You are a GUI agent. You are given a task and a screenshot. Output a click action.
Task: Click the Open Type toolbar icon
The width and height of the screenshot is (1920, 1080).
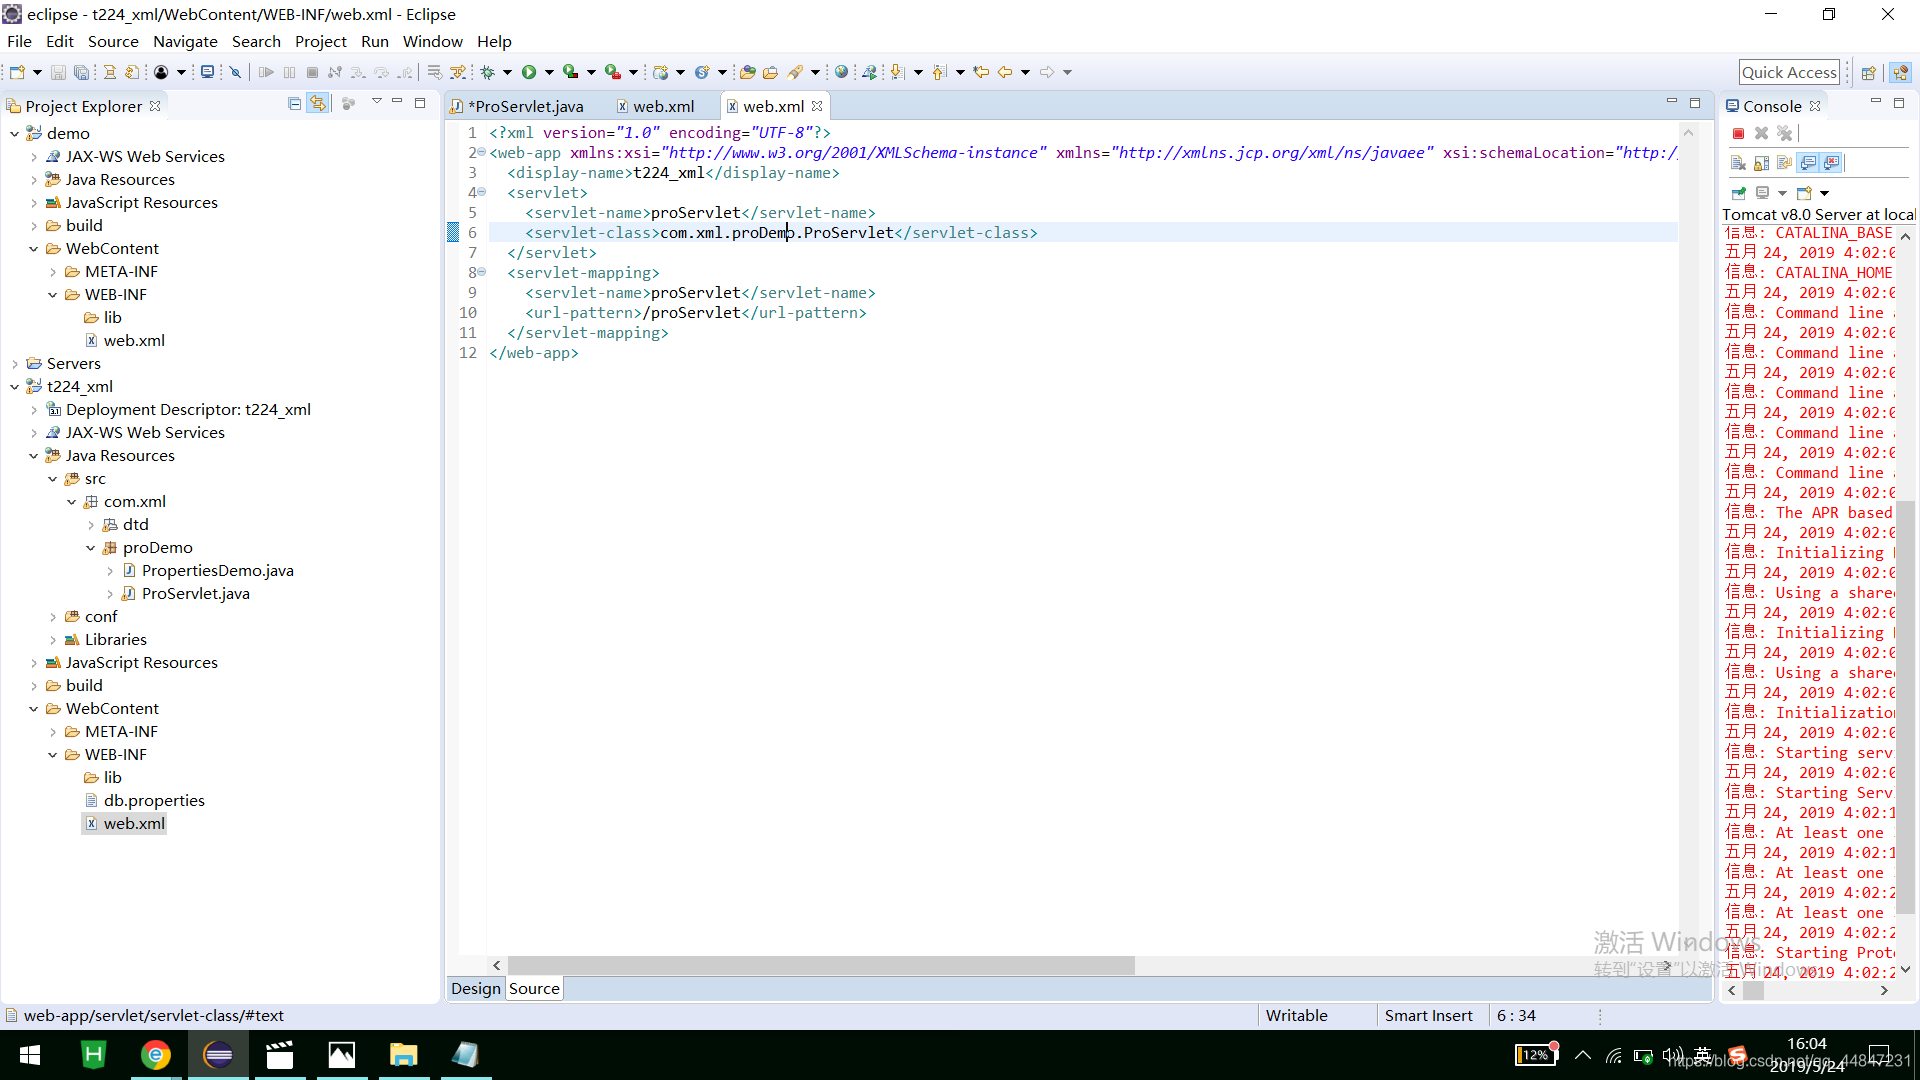pyautogui.click(x=747, y=72)
